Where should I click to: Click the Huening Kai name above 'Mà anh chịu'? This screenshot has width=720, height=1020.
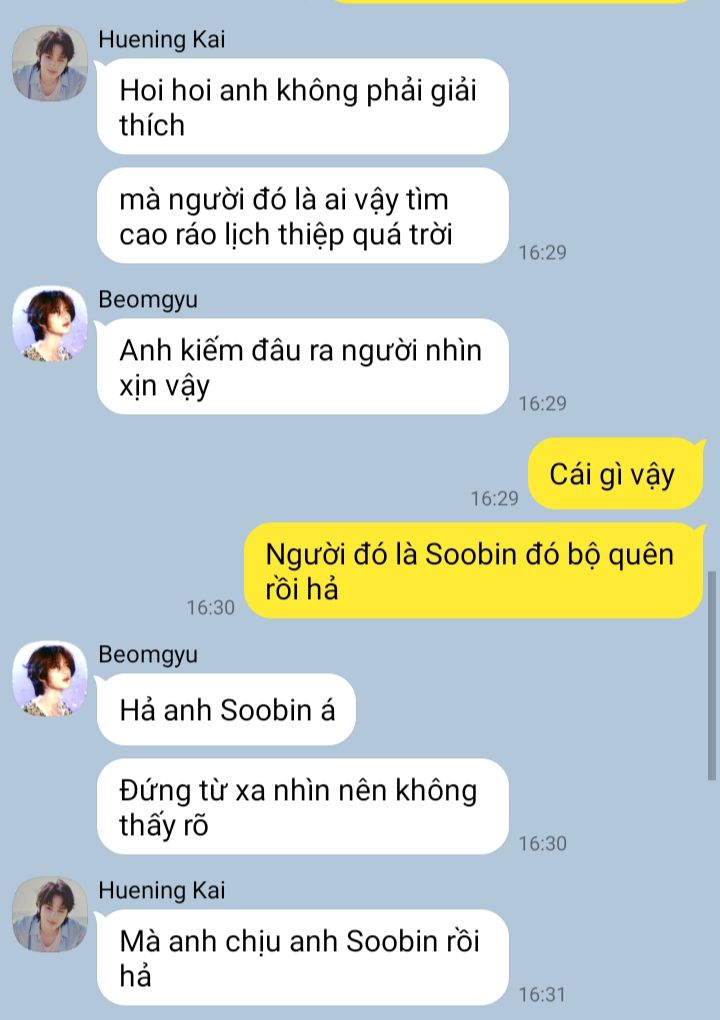[161, 891]
